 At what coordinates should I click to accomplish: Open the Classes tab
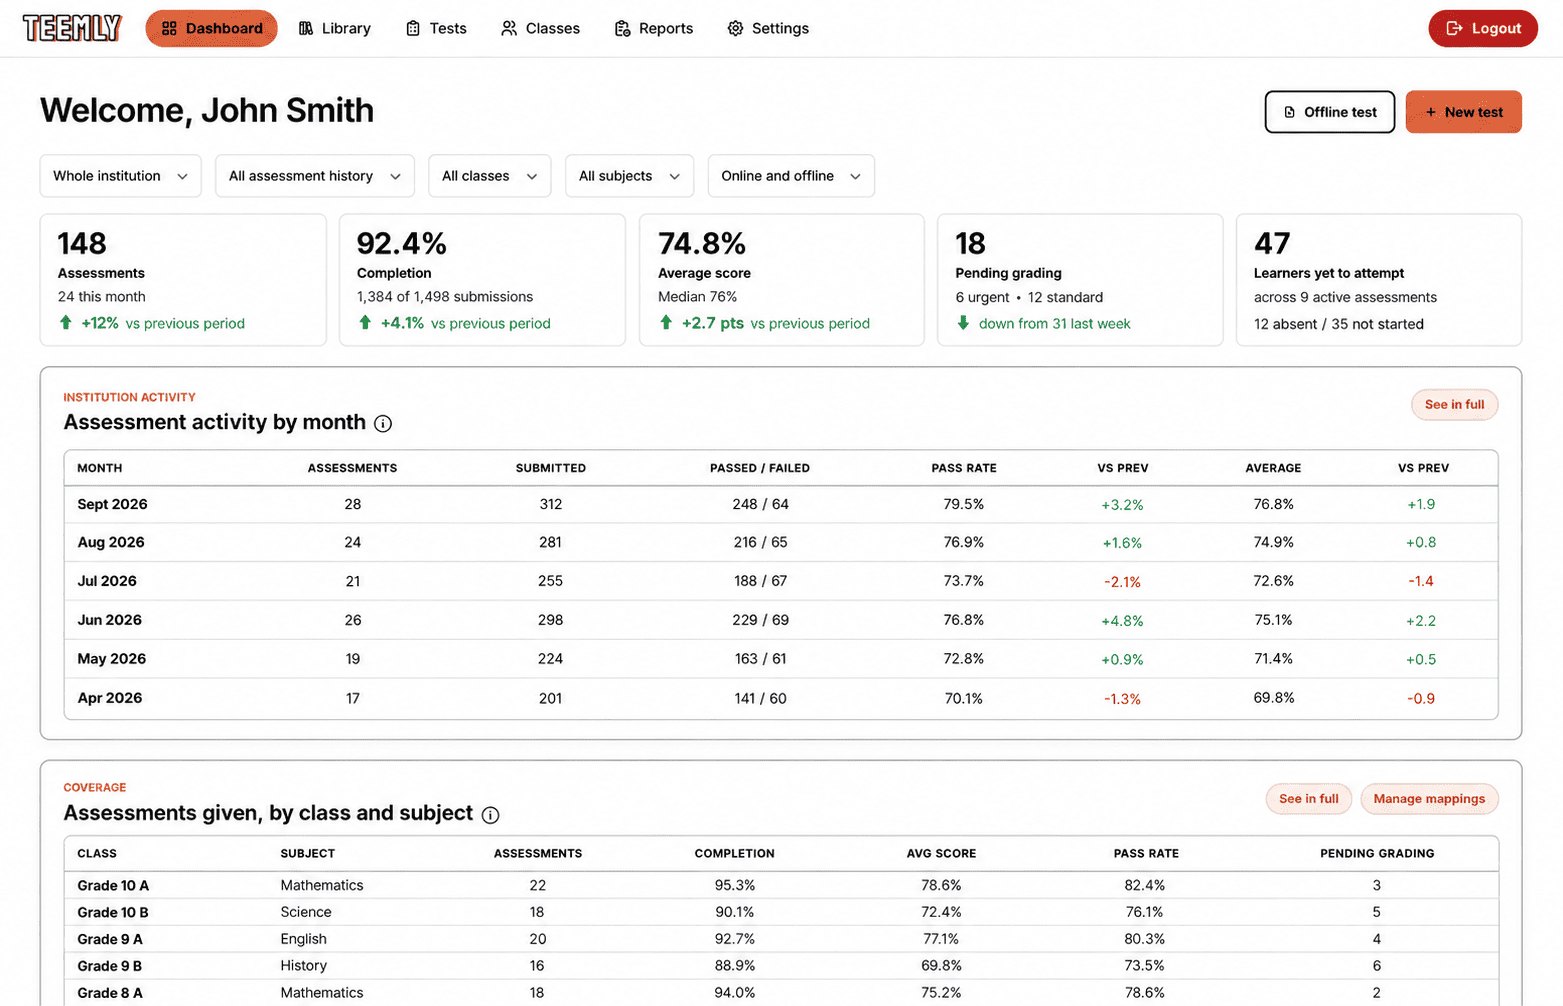(540, 28)
